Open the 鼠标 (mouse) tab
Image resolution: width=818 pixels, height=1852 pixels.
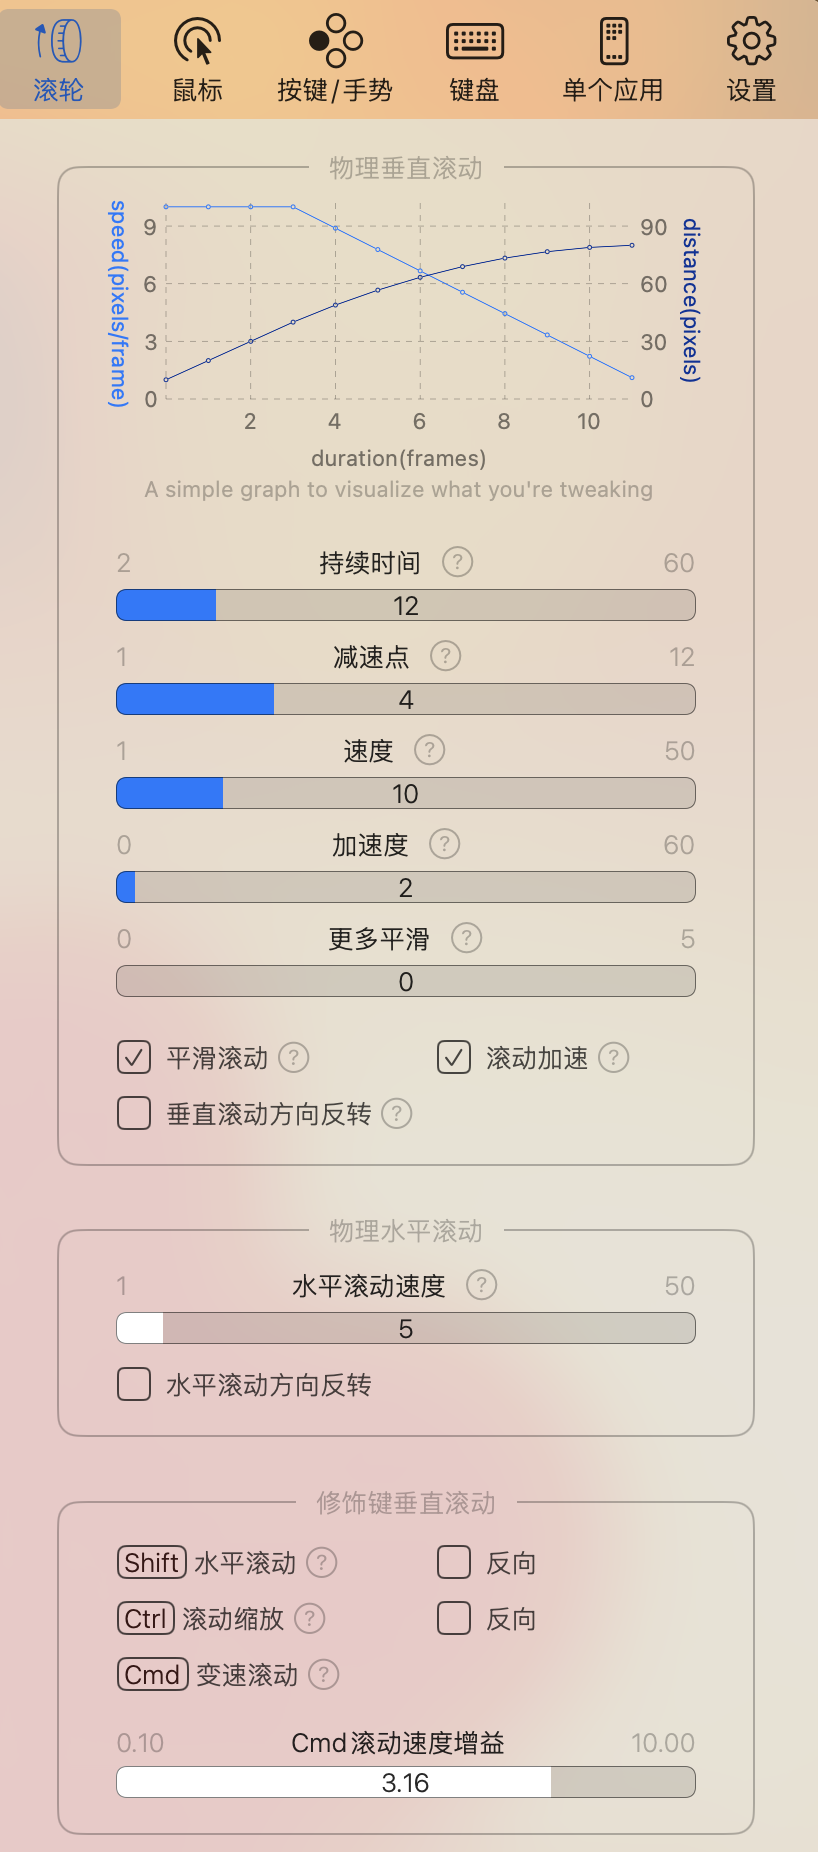[x=198, y=60]
